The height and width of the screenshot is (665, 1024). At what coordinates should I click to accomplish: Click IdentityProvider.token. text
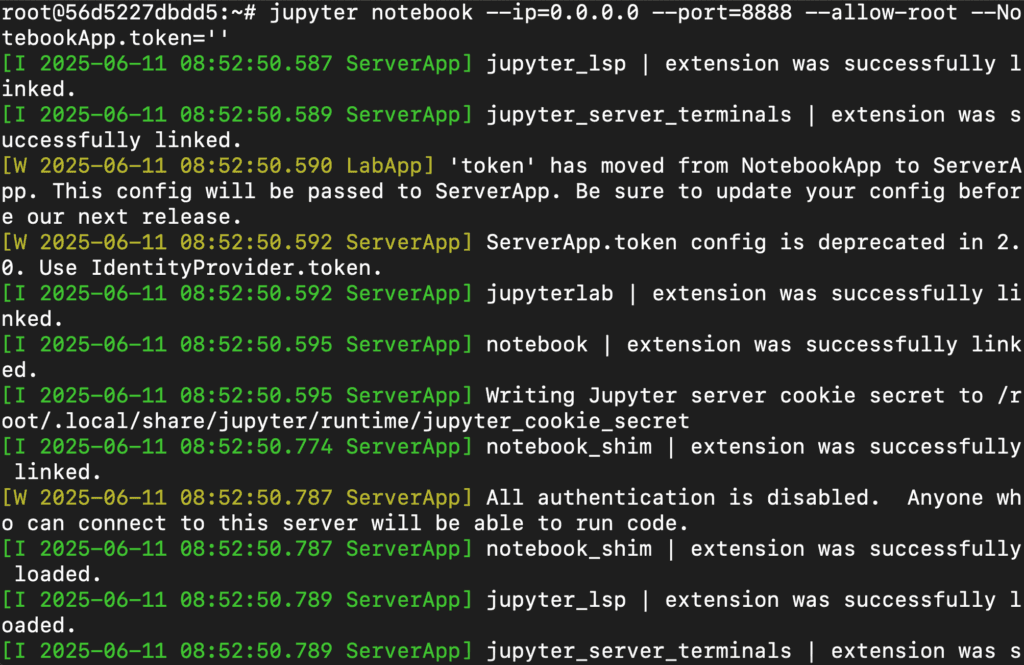coord(236,268)
